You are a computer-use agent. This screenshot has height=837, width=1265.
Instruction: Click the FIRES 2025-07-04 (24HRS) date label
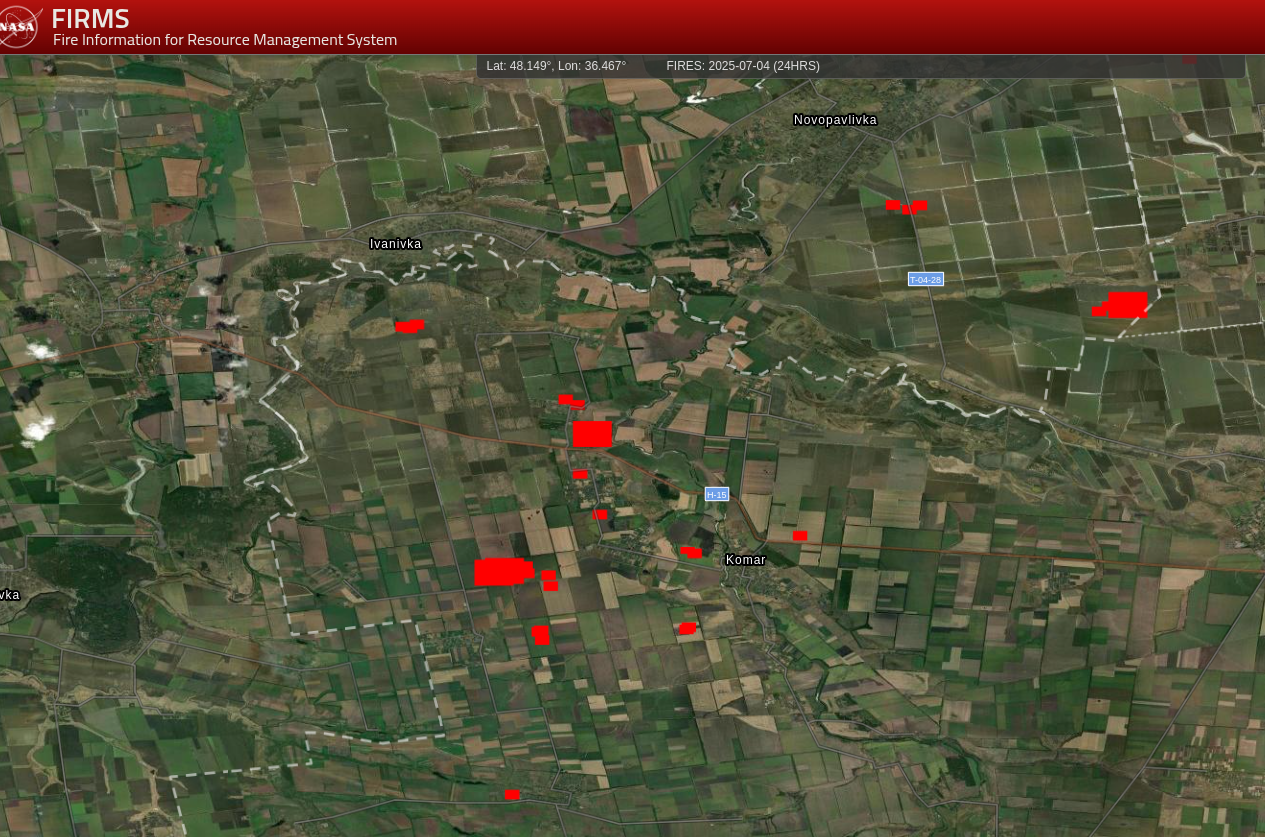point(743,66)
